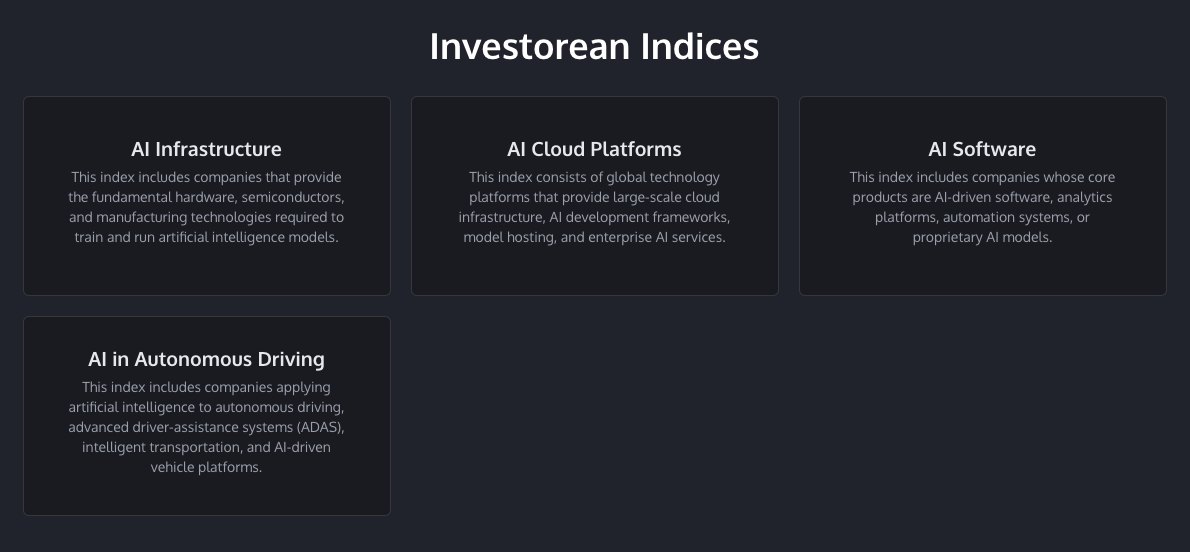Click "semiconductors" in the Infrastructure description

pos(296,197)
